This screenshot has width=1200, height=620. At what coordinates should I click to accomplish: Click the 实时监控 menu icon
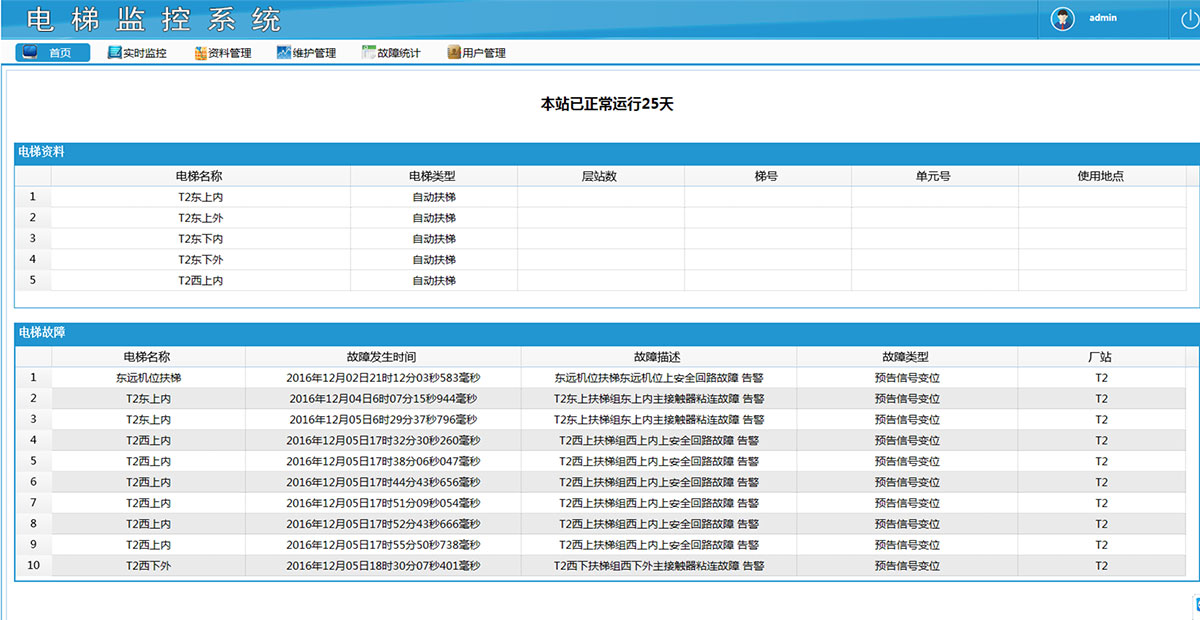tap(114, 53)
